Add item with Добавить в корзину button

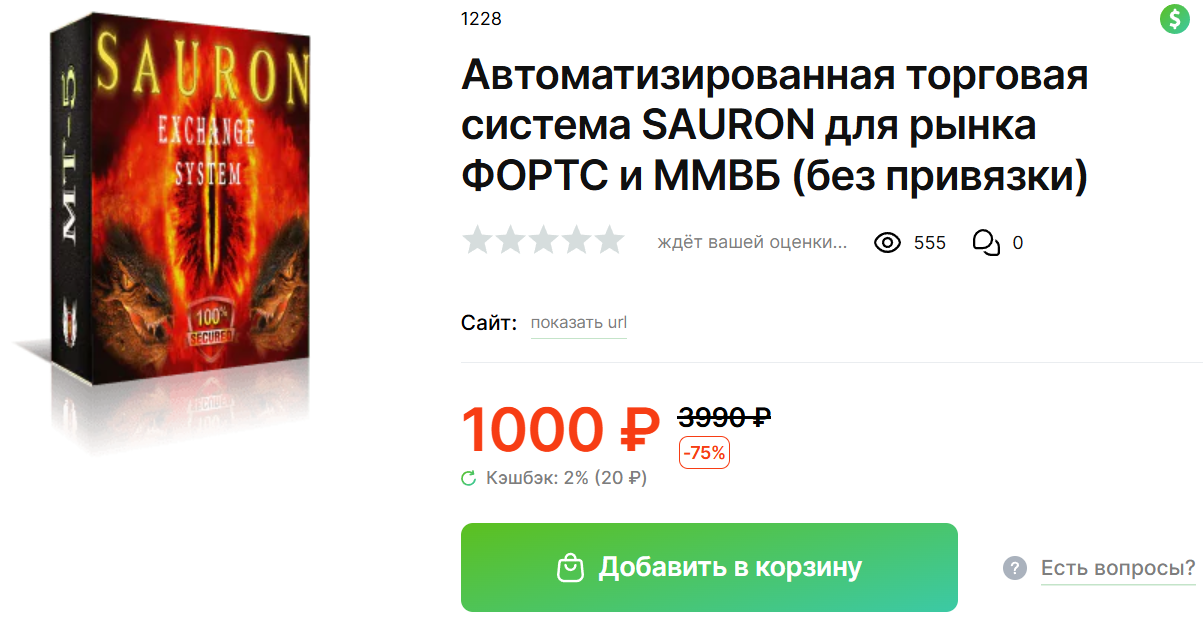click(709, 567)
